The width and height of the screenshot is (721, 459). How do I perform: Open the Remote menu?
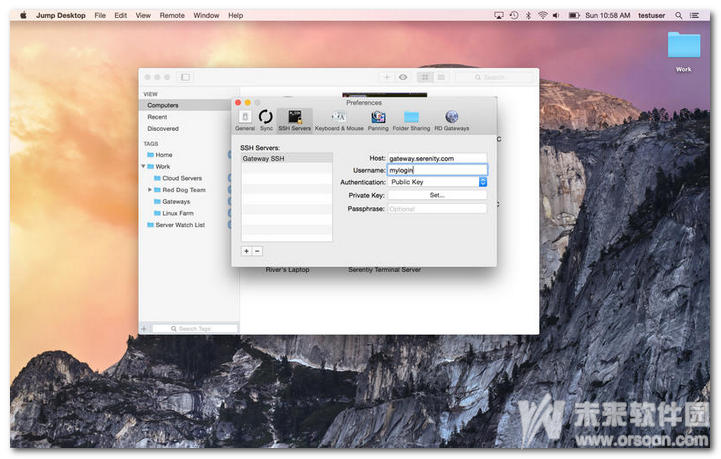172,15
